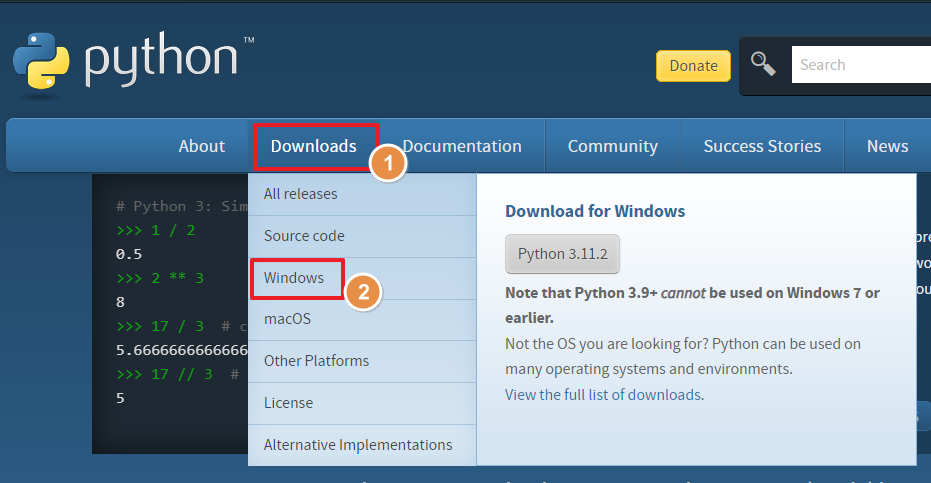Click the Donate button
Image resolution: width=931 pixels, height=483 pixels.
tap(694, 66)
